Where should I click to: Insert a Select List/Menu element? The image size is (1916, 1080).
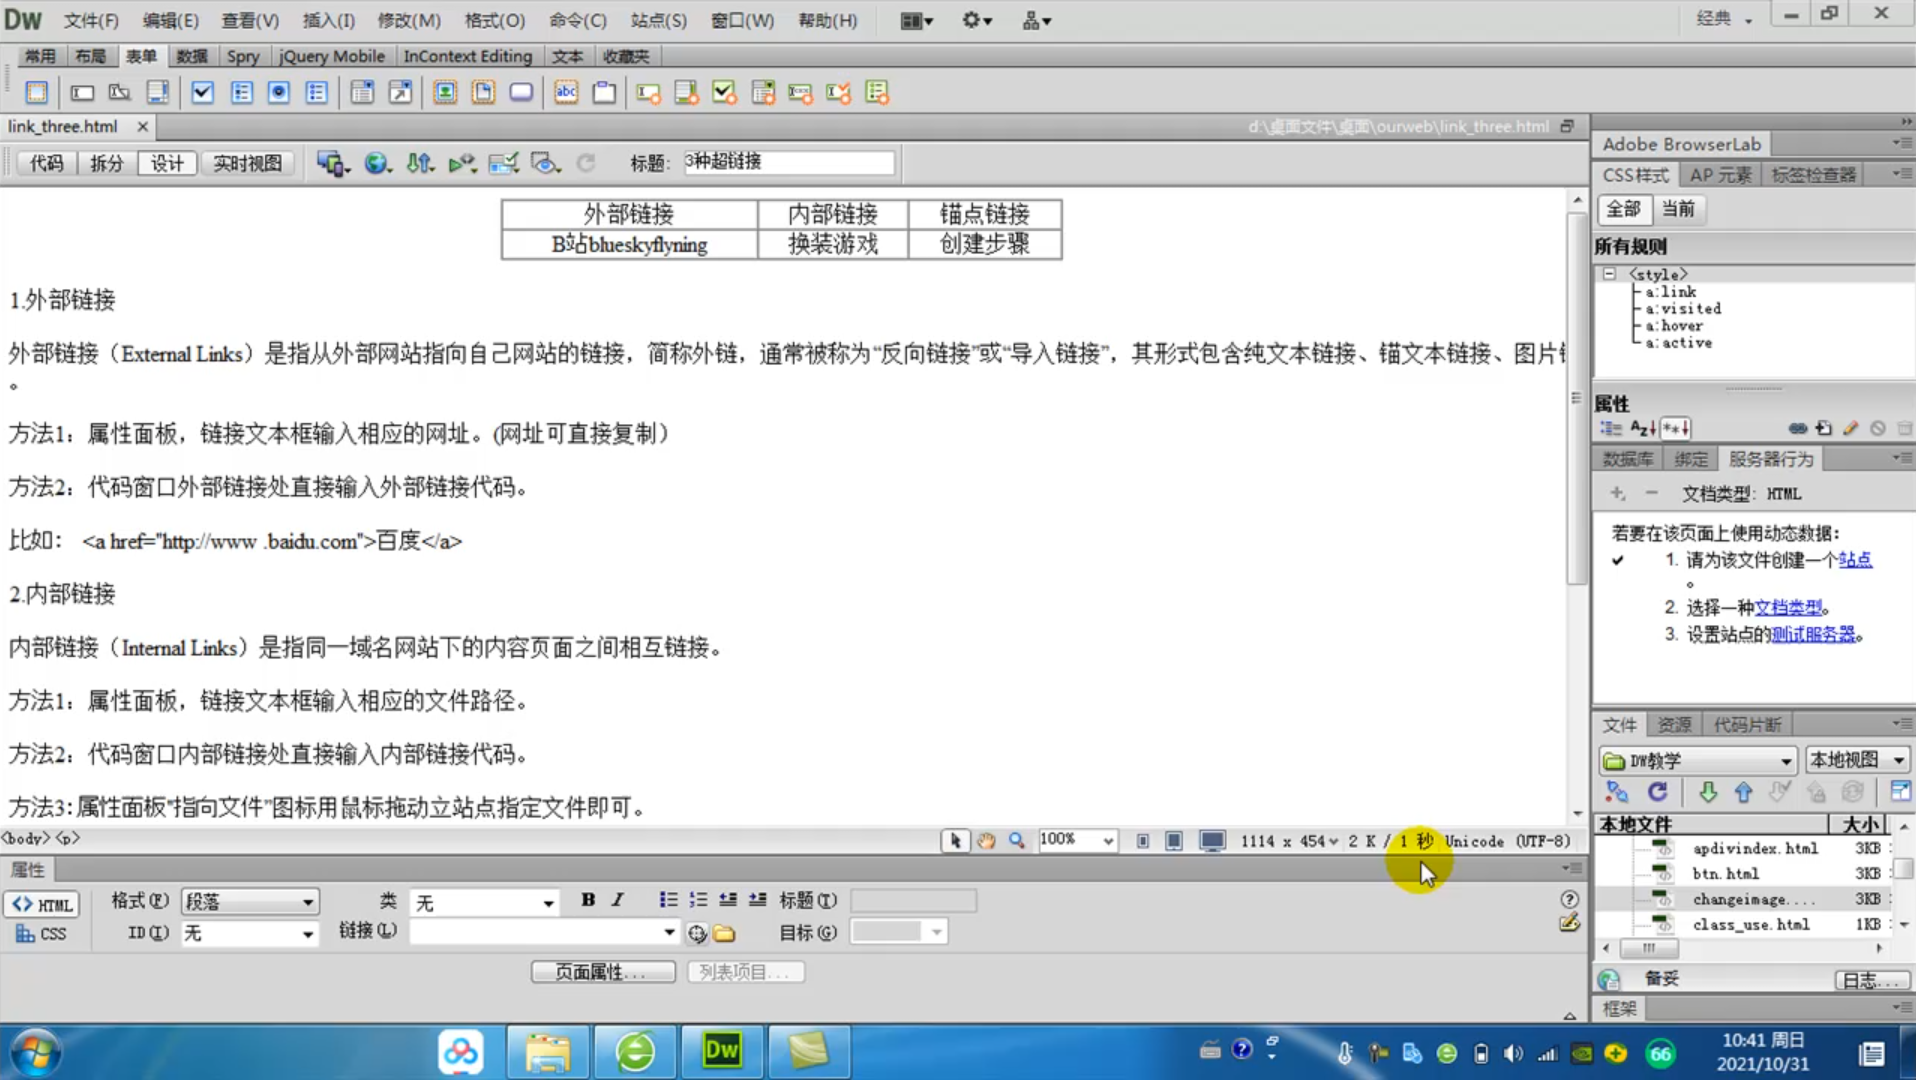pos(361,93)
